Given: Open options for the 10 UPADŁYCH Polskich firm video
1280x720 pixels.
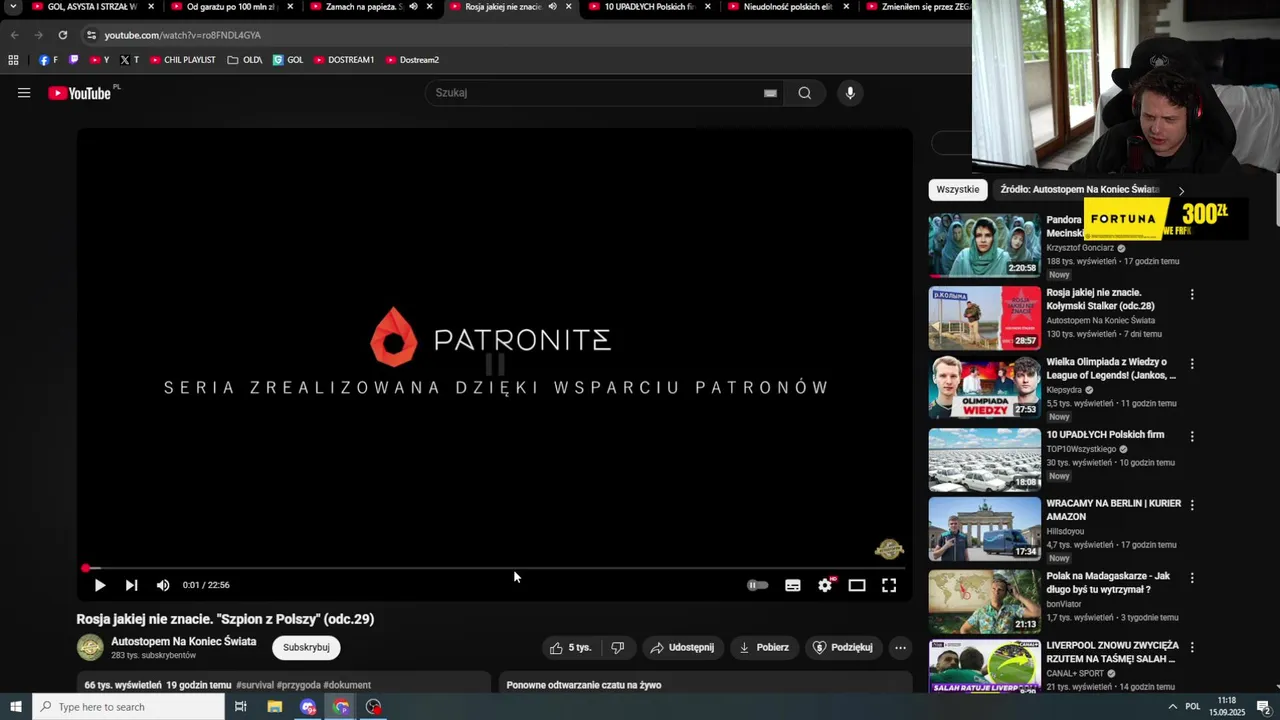Looking at the screenshot, I should pyautogui.click(x=1192, y=436).
